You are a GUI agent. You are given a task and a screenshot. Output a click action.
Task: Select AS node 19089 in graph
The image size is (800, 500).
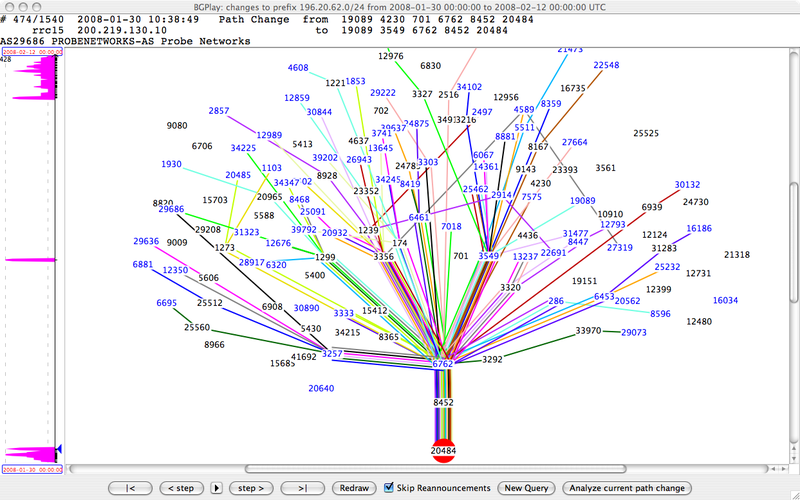coord(583,201)
